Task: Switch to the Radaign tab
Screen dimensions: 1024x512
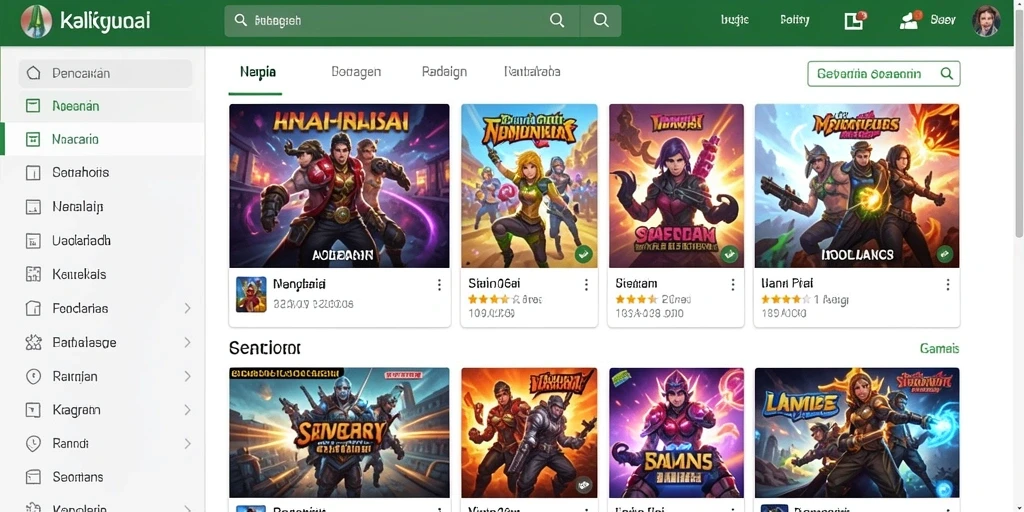Action: coord(444,72)
